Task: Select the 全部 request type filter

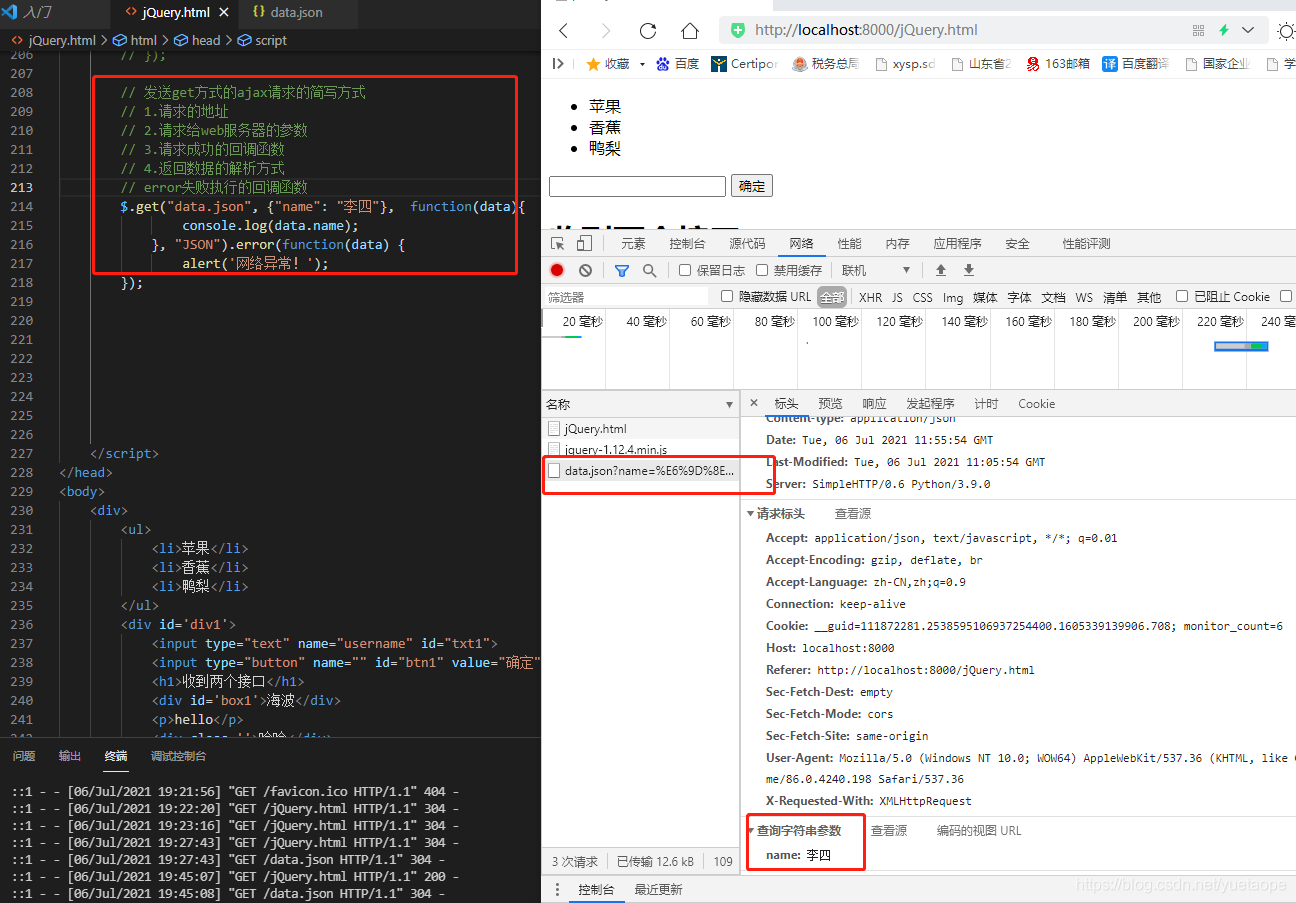Action: (x=832, y=297)
